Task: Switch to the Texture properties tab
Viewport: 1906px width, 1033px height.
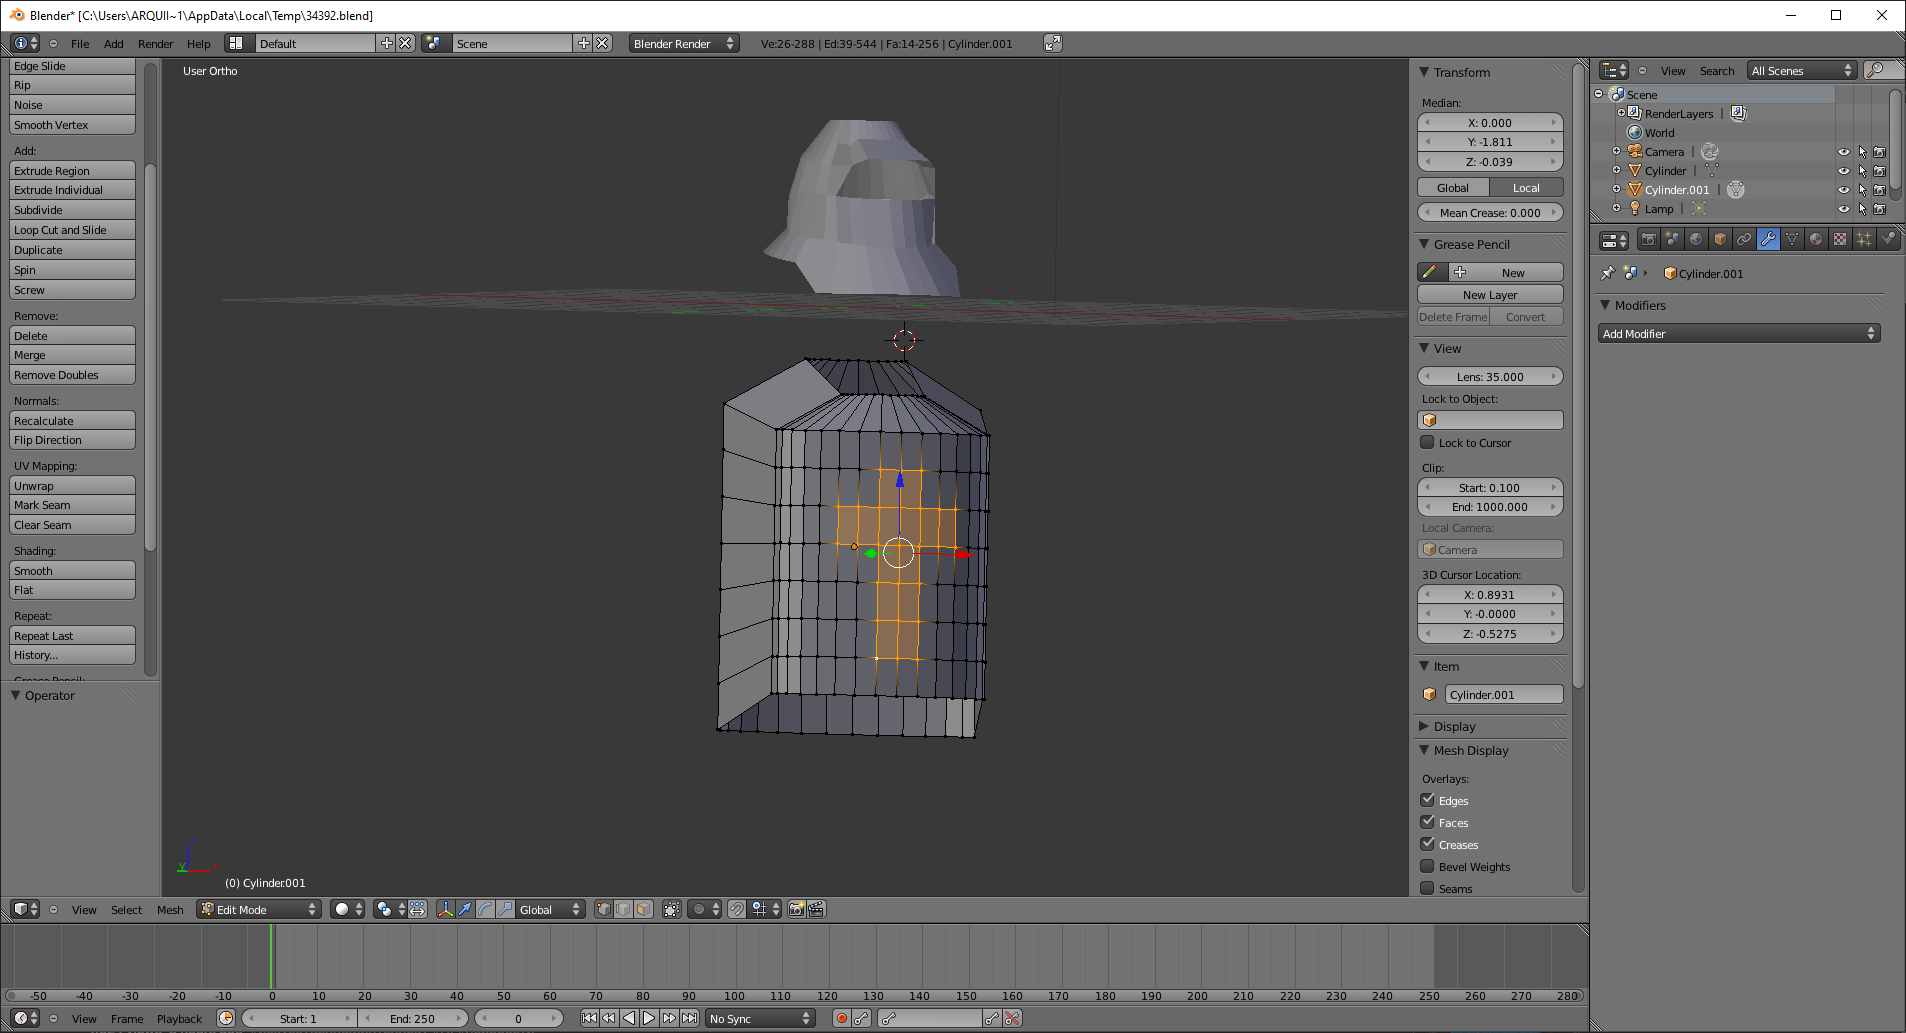Action: tap(1840, 239)
